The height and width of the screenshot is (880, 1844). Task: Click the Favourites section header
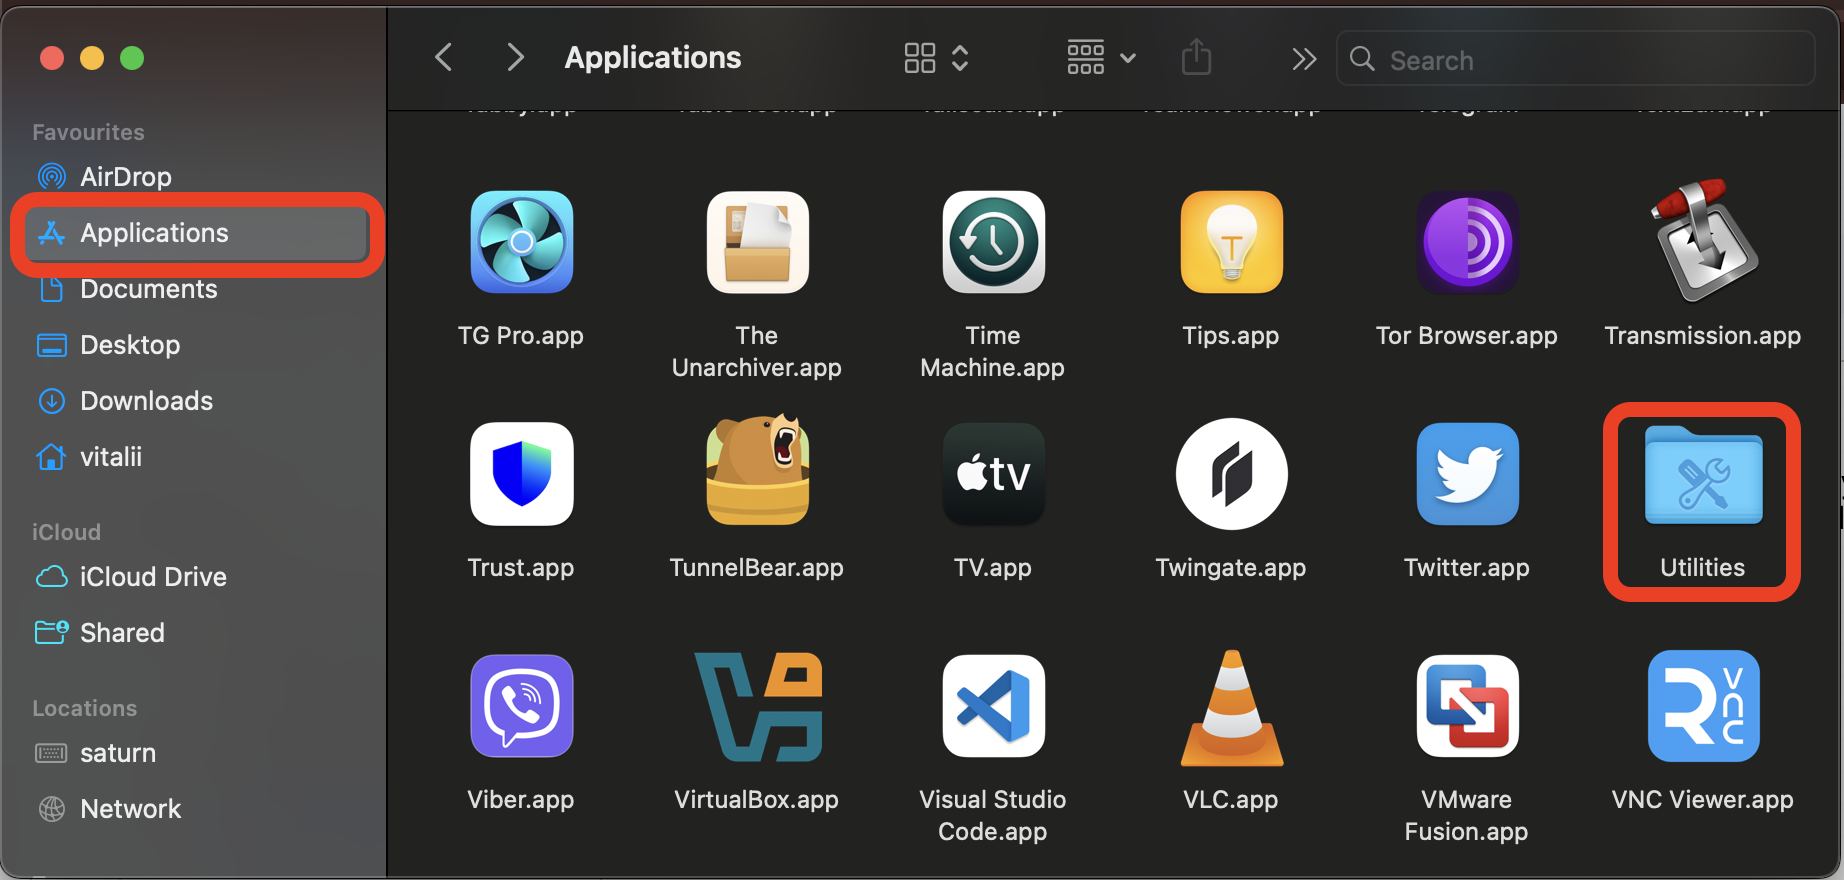click(88, 132)
